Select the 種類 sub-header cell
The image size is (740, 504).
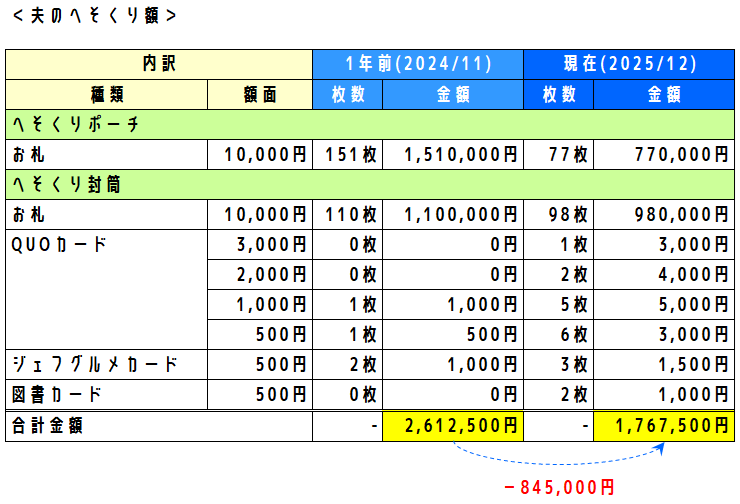click(x=107, y=95)
